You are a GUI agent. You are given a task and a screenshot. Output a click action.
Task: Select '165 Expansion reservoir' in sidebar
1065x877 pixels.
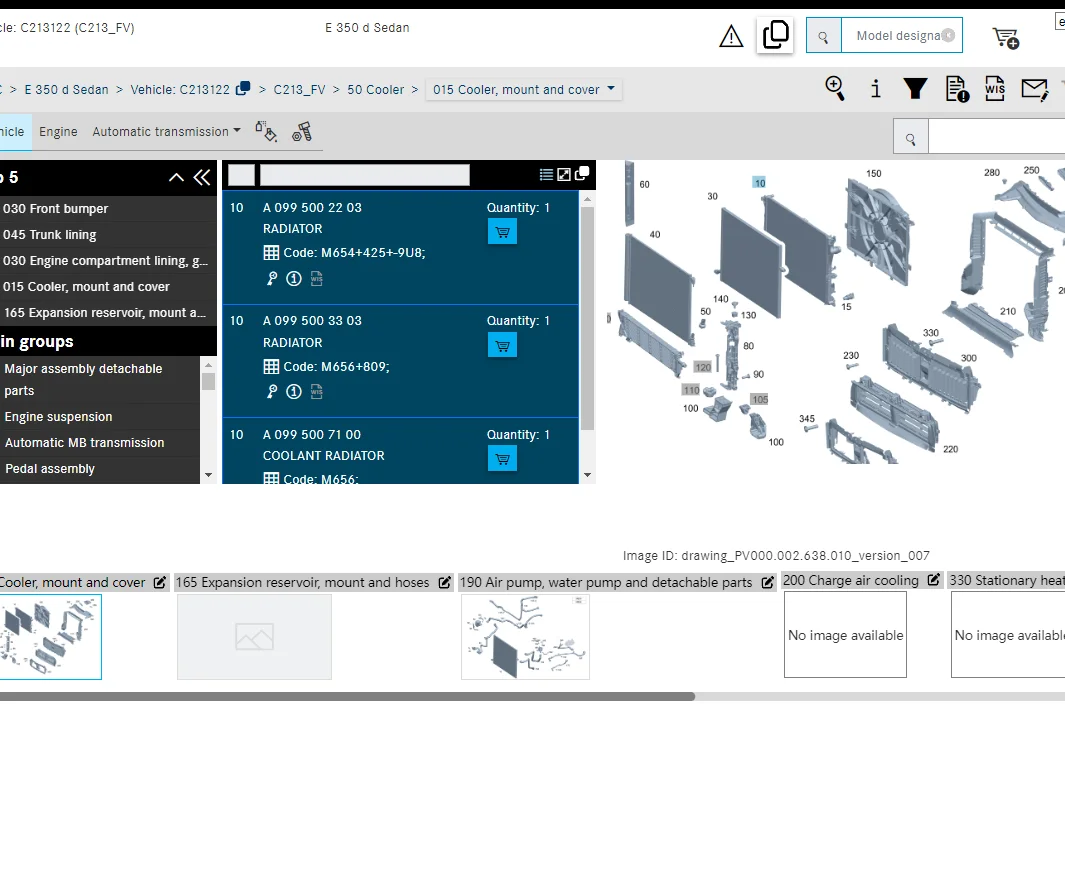click(107, 312)
